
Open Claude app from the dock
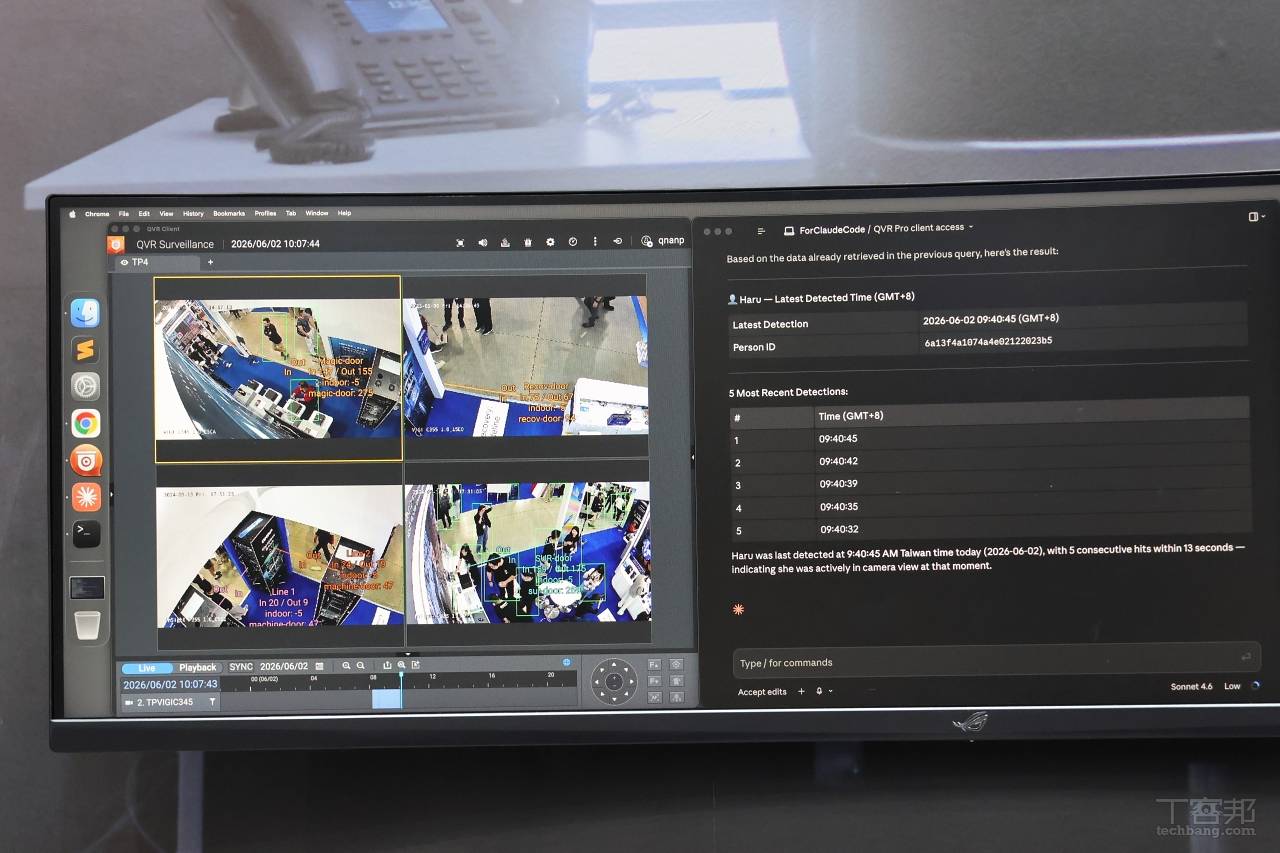(86, 496)
